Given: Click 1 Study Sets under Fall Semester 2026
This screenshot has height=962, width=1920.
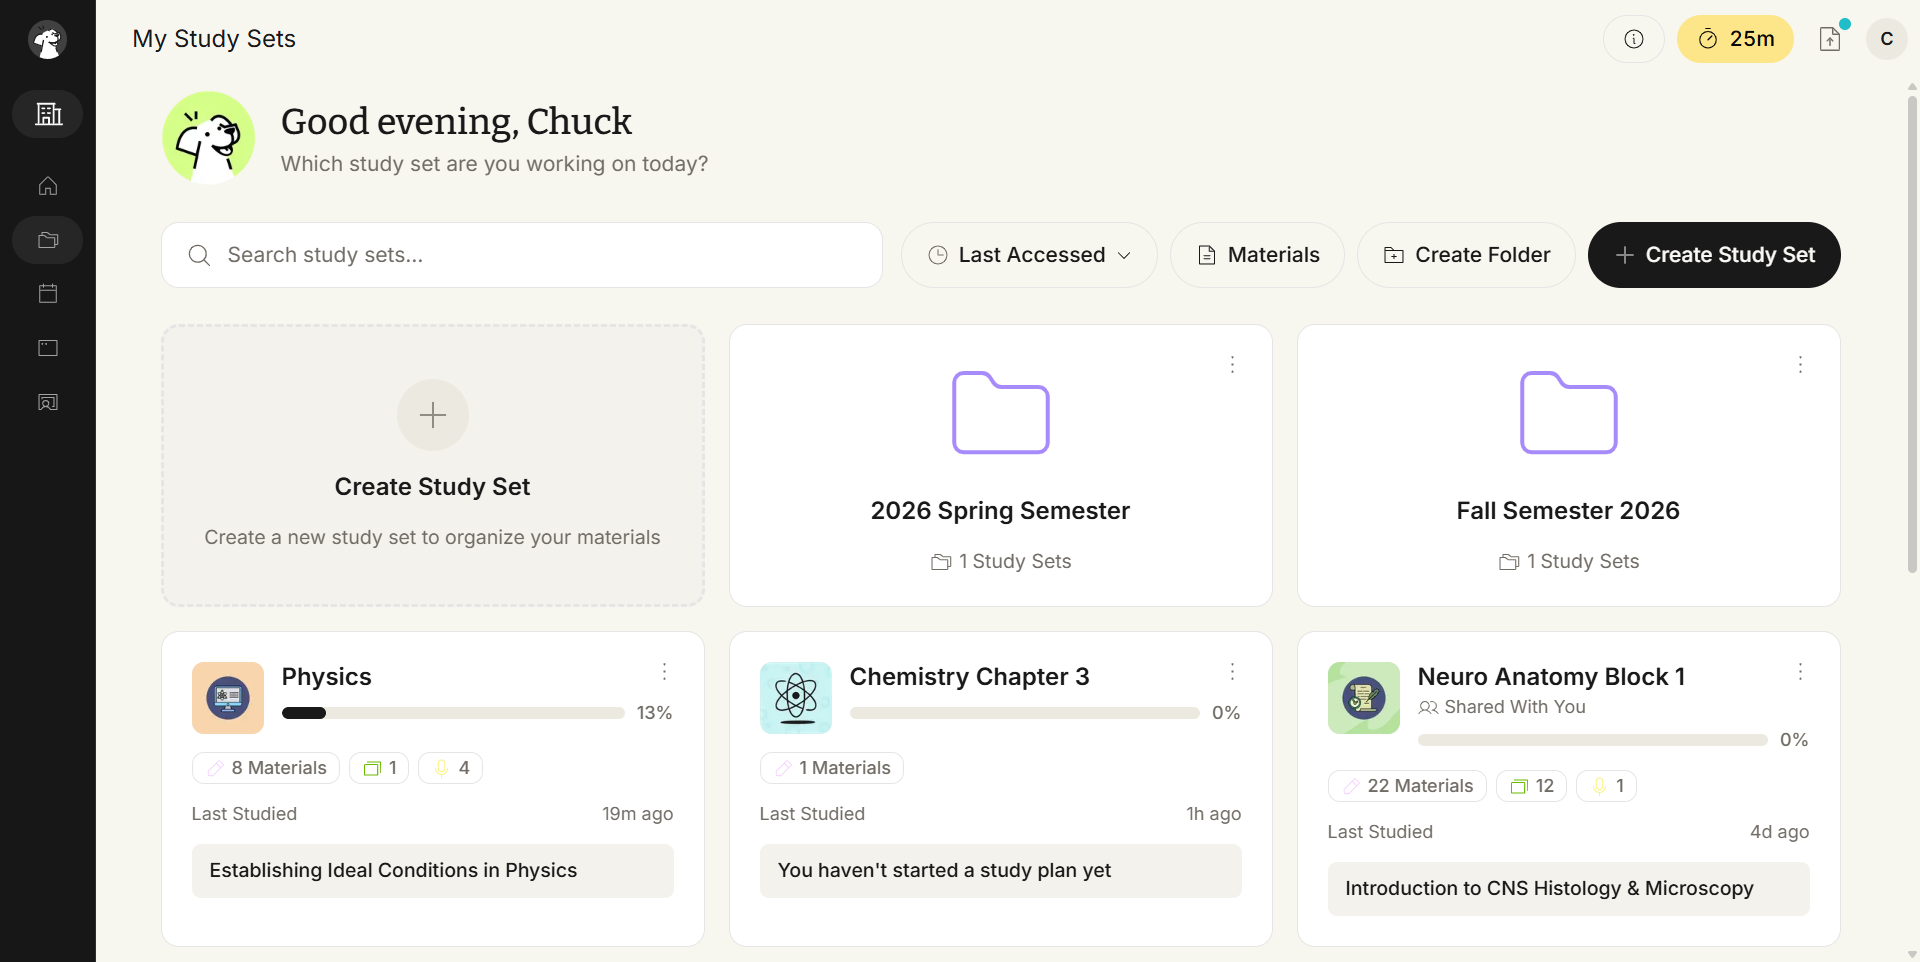Looking at the screenshot, I should (1568, 562).
